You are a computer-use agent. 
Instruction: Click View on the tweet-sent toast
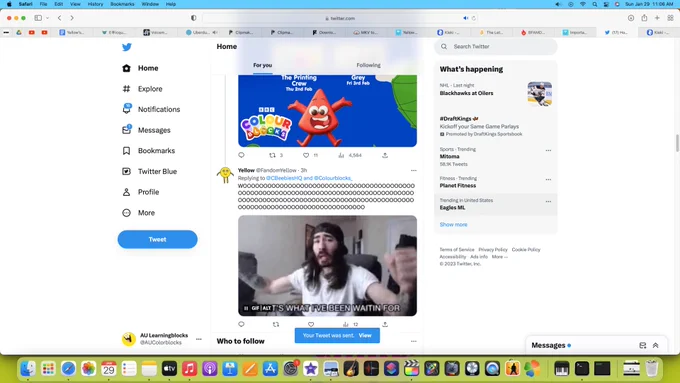point(365,335)
